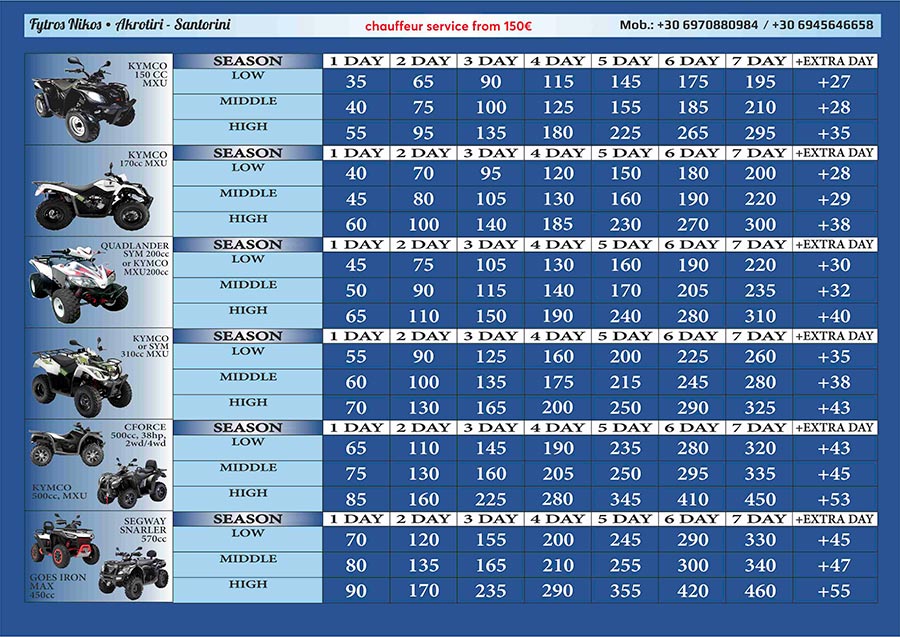
Task: Select Kymco 310cc high season extra day +43
Action: tap(834, 408)
